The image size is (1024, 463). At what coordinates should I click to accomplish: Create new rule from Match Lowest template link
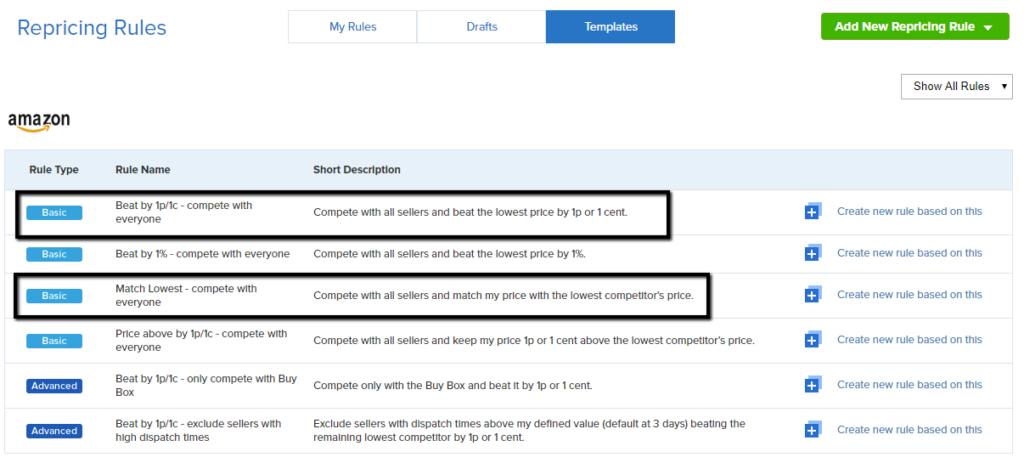point(909,295)
